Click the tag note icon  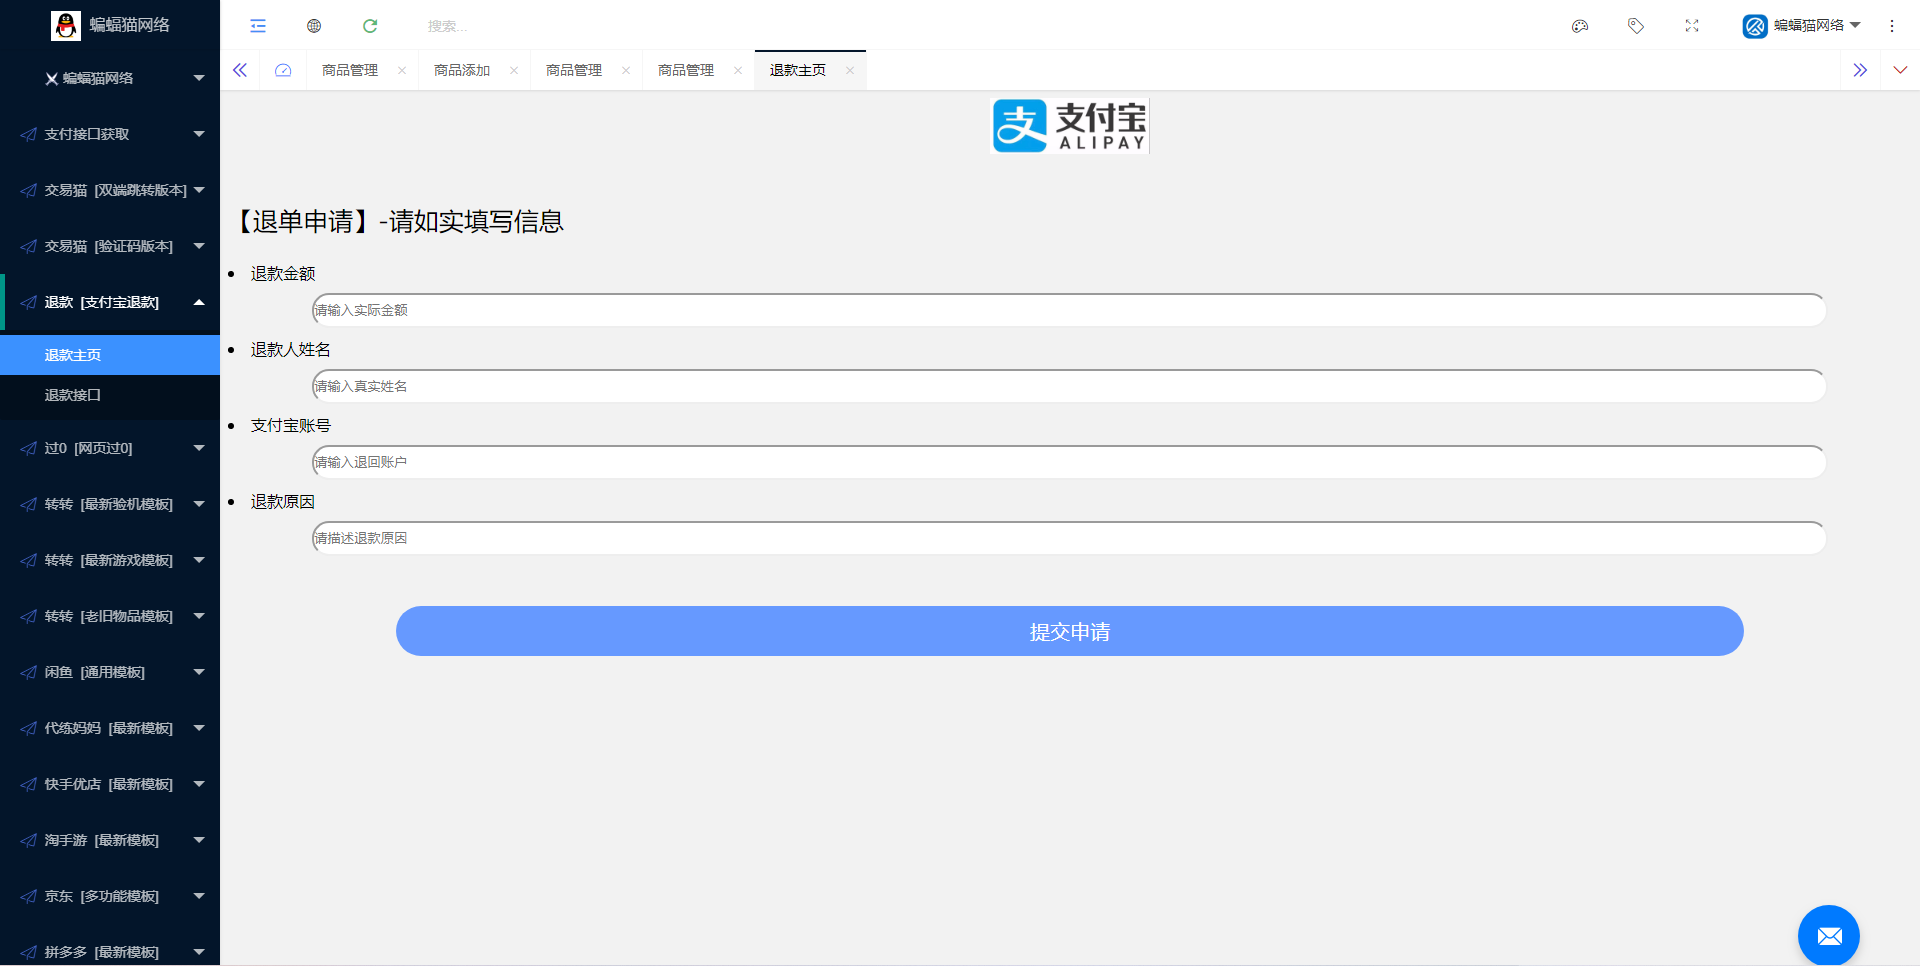1636,26
